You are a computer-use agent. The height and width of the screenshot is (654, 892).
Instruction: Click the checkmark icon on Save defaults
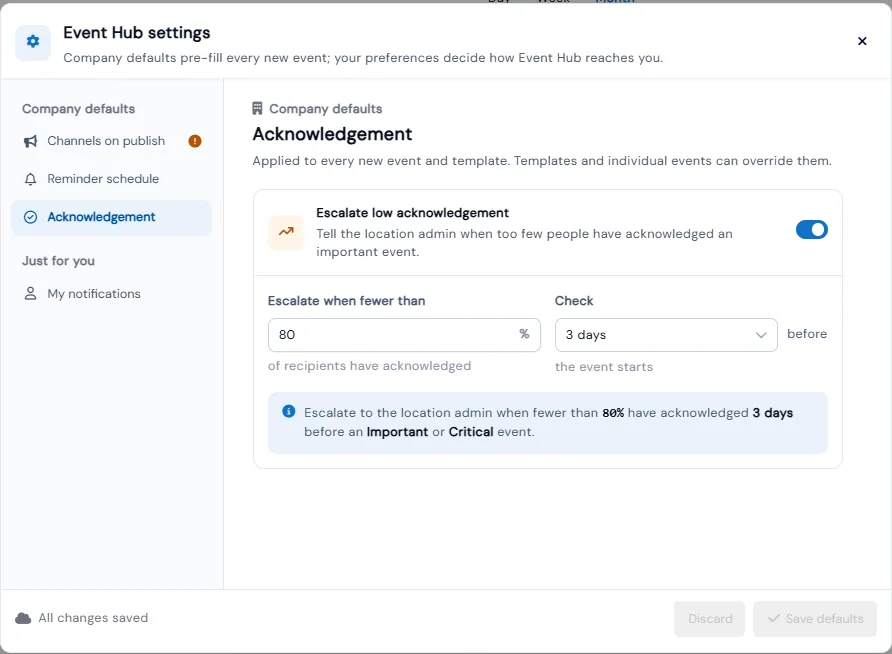774,618
